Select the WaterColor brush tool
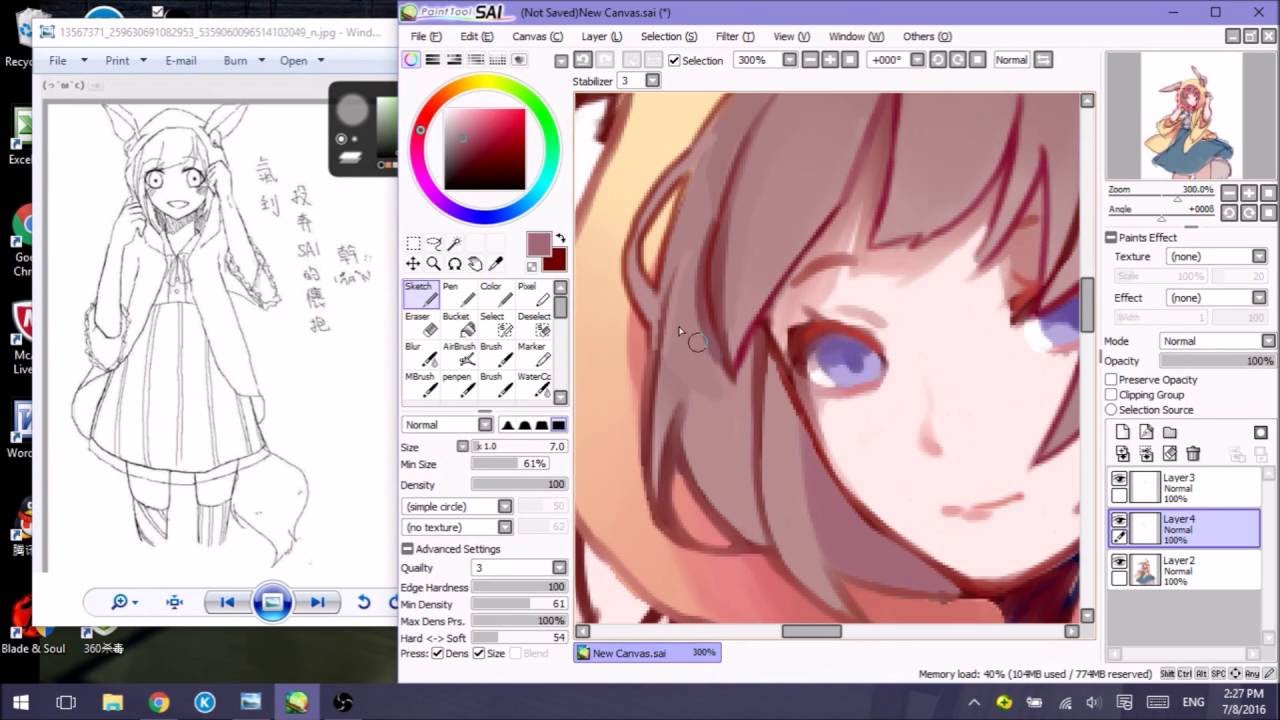The width and height of the screenshot is (1280, 720). 534,384
